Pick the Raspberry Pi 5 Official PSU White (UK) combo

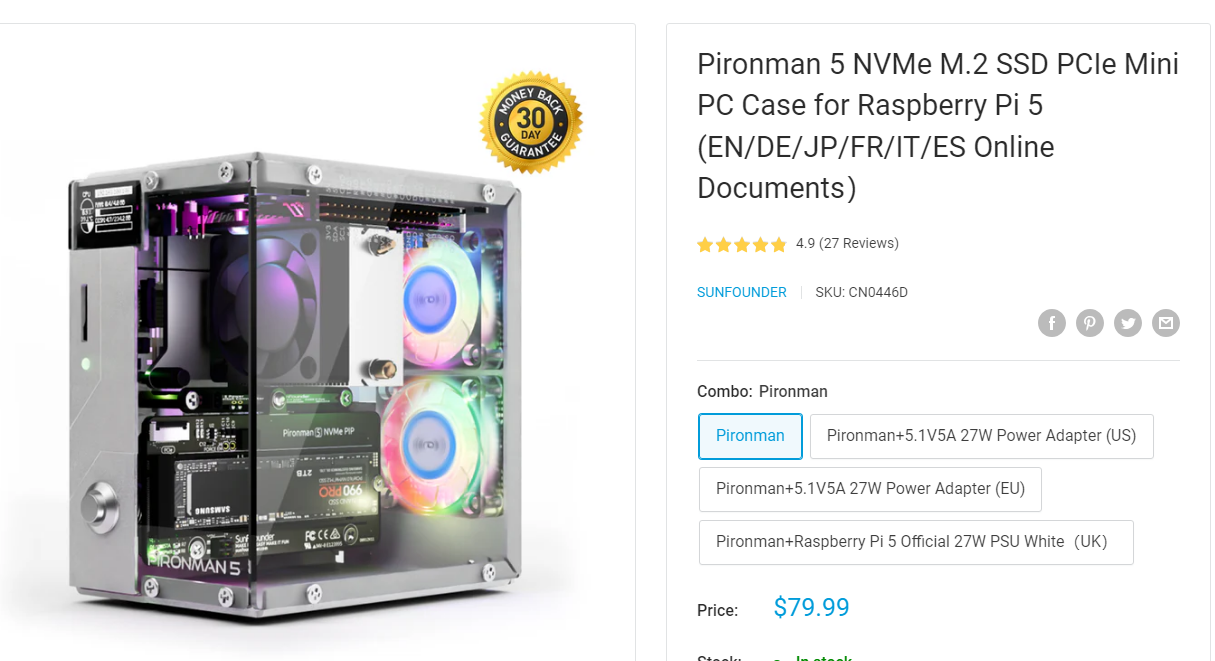pyautogui.click(x=916, y=542)
